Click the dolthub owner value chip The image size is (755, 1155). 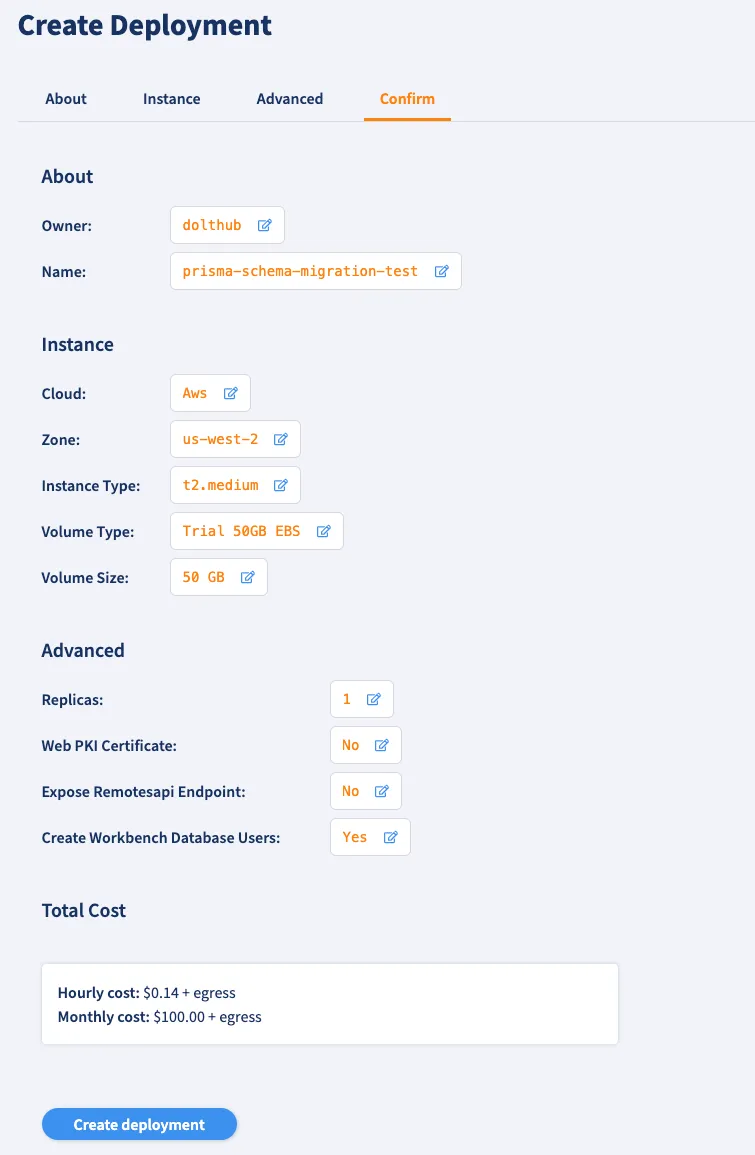[x=212, y=225]
